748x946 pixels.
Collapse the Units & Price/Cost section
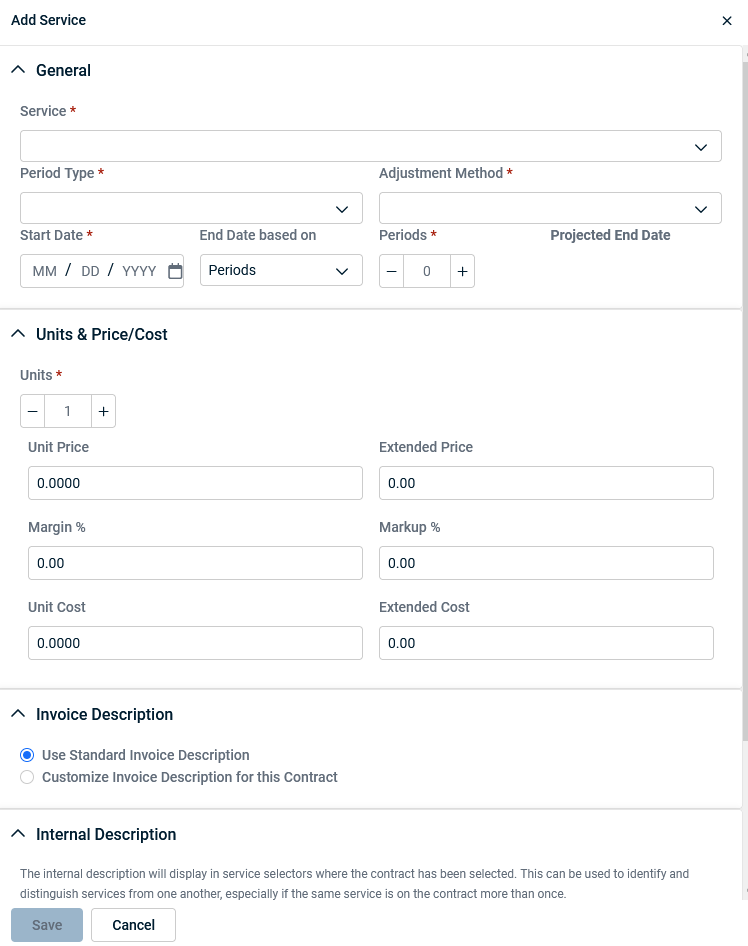pos(18,334)
